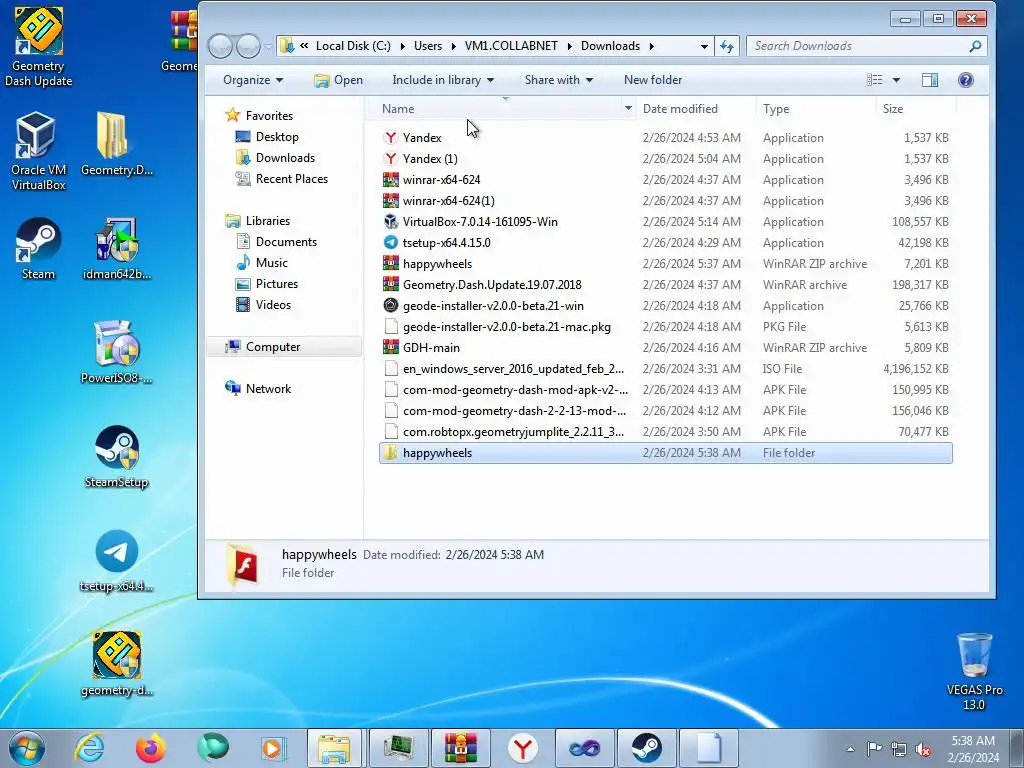
Task: Open Oracle VM VirtualBox desktop shortcut
Action: click(x=38, y=151)
